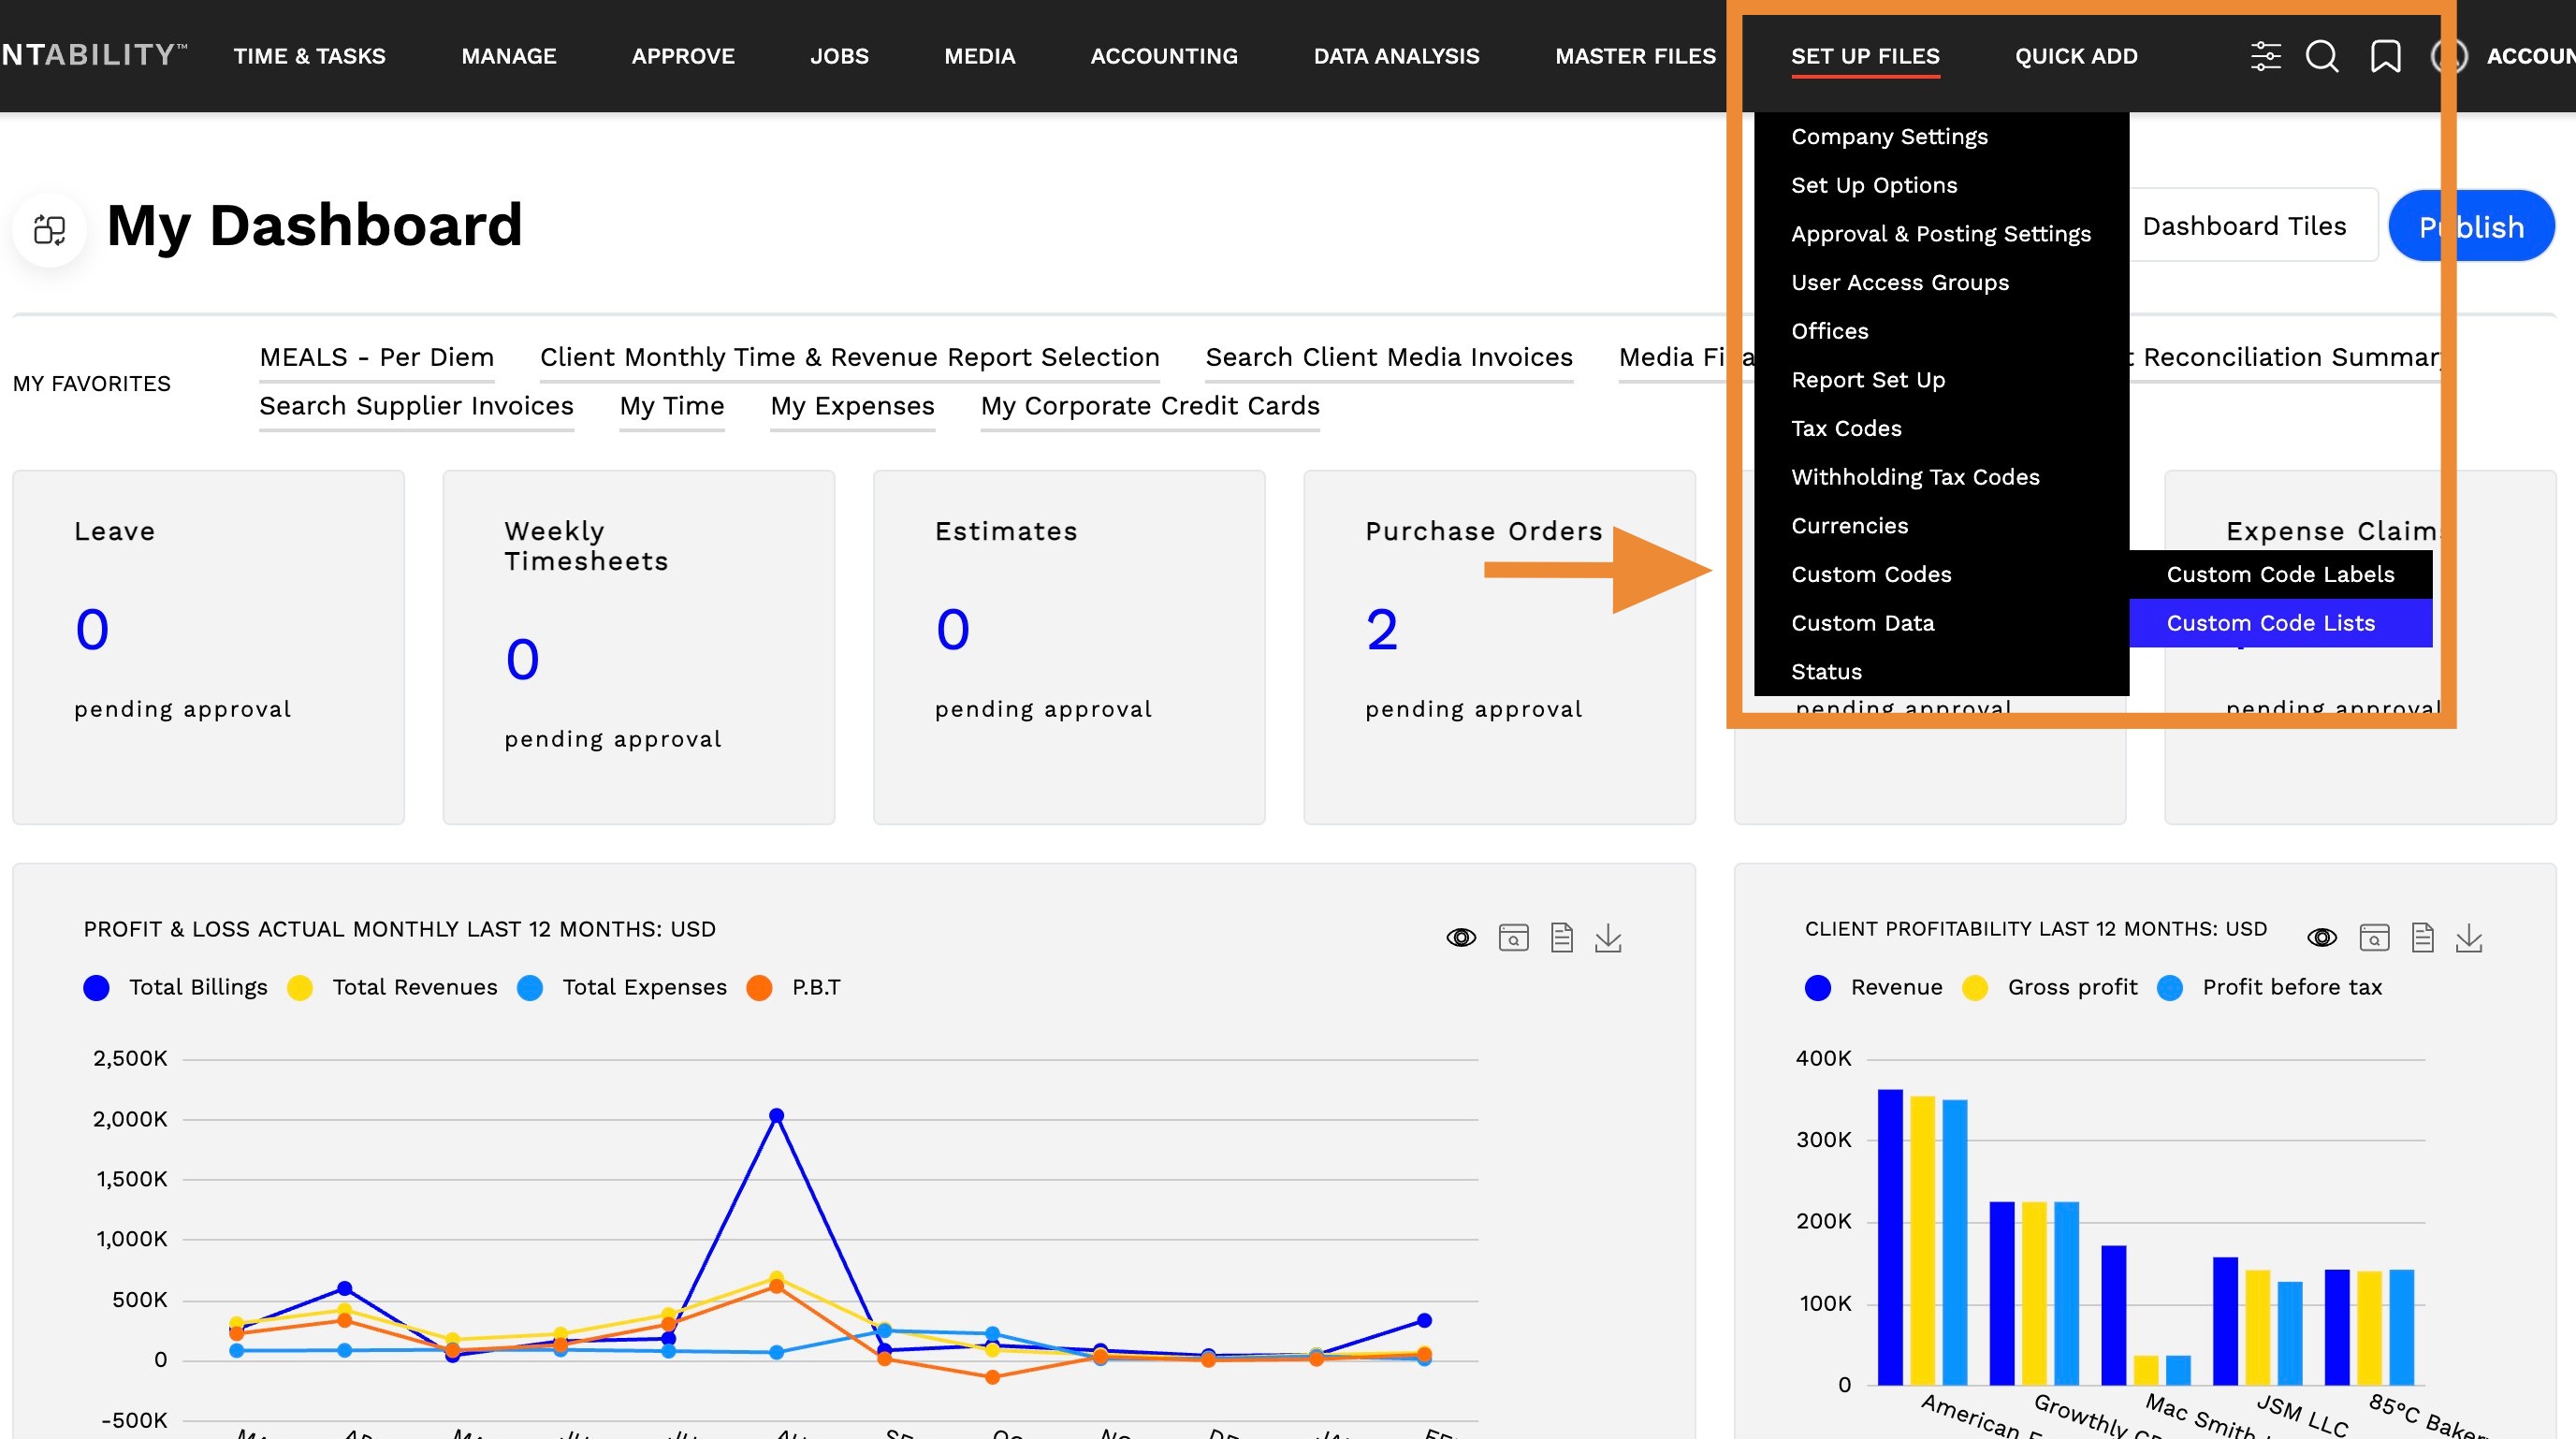Select Company Settings from menu
Image resolution: width=2576 pixels, height=1439 pixels.
[x=1941, y=136]
